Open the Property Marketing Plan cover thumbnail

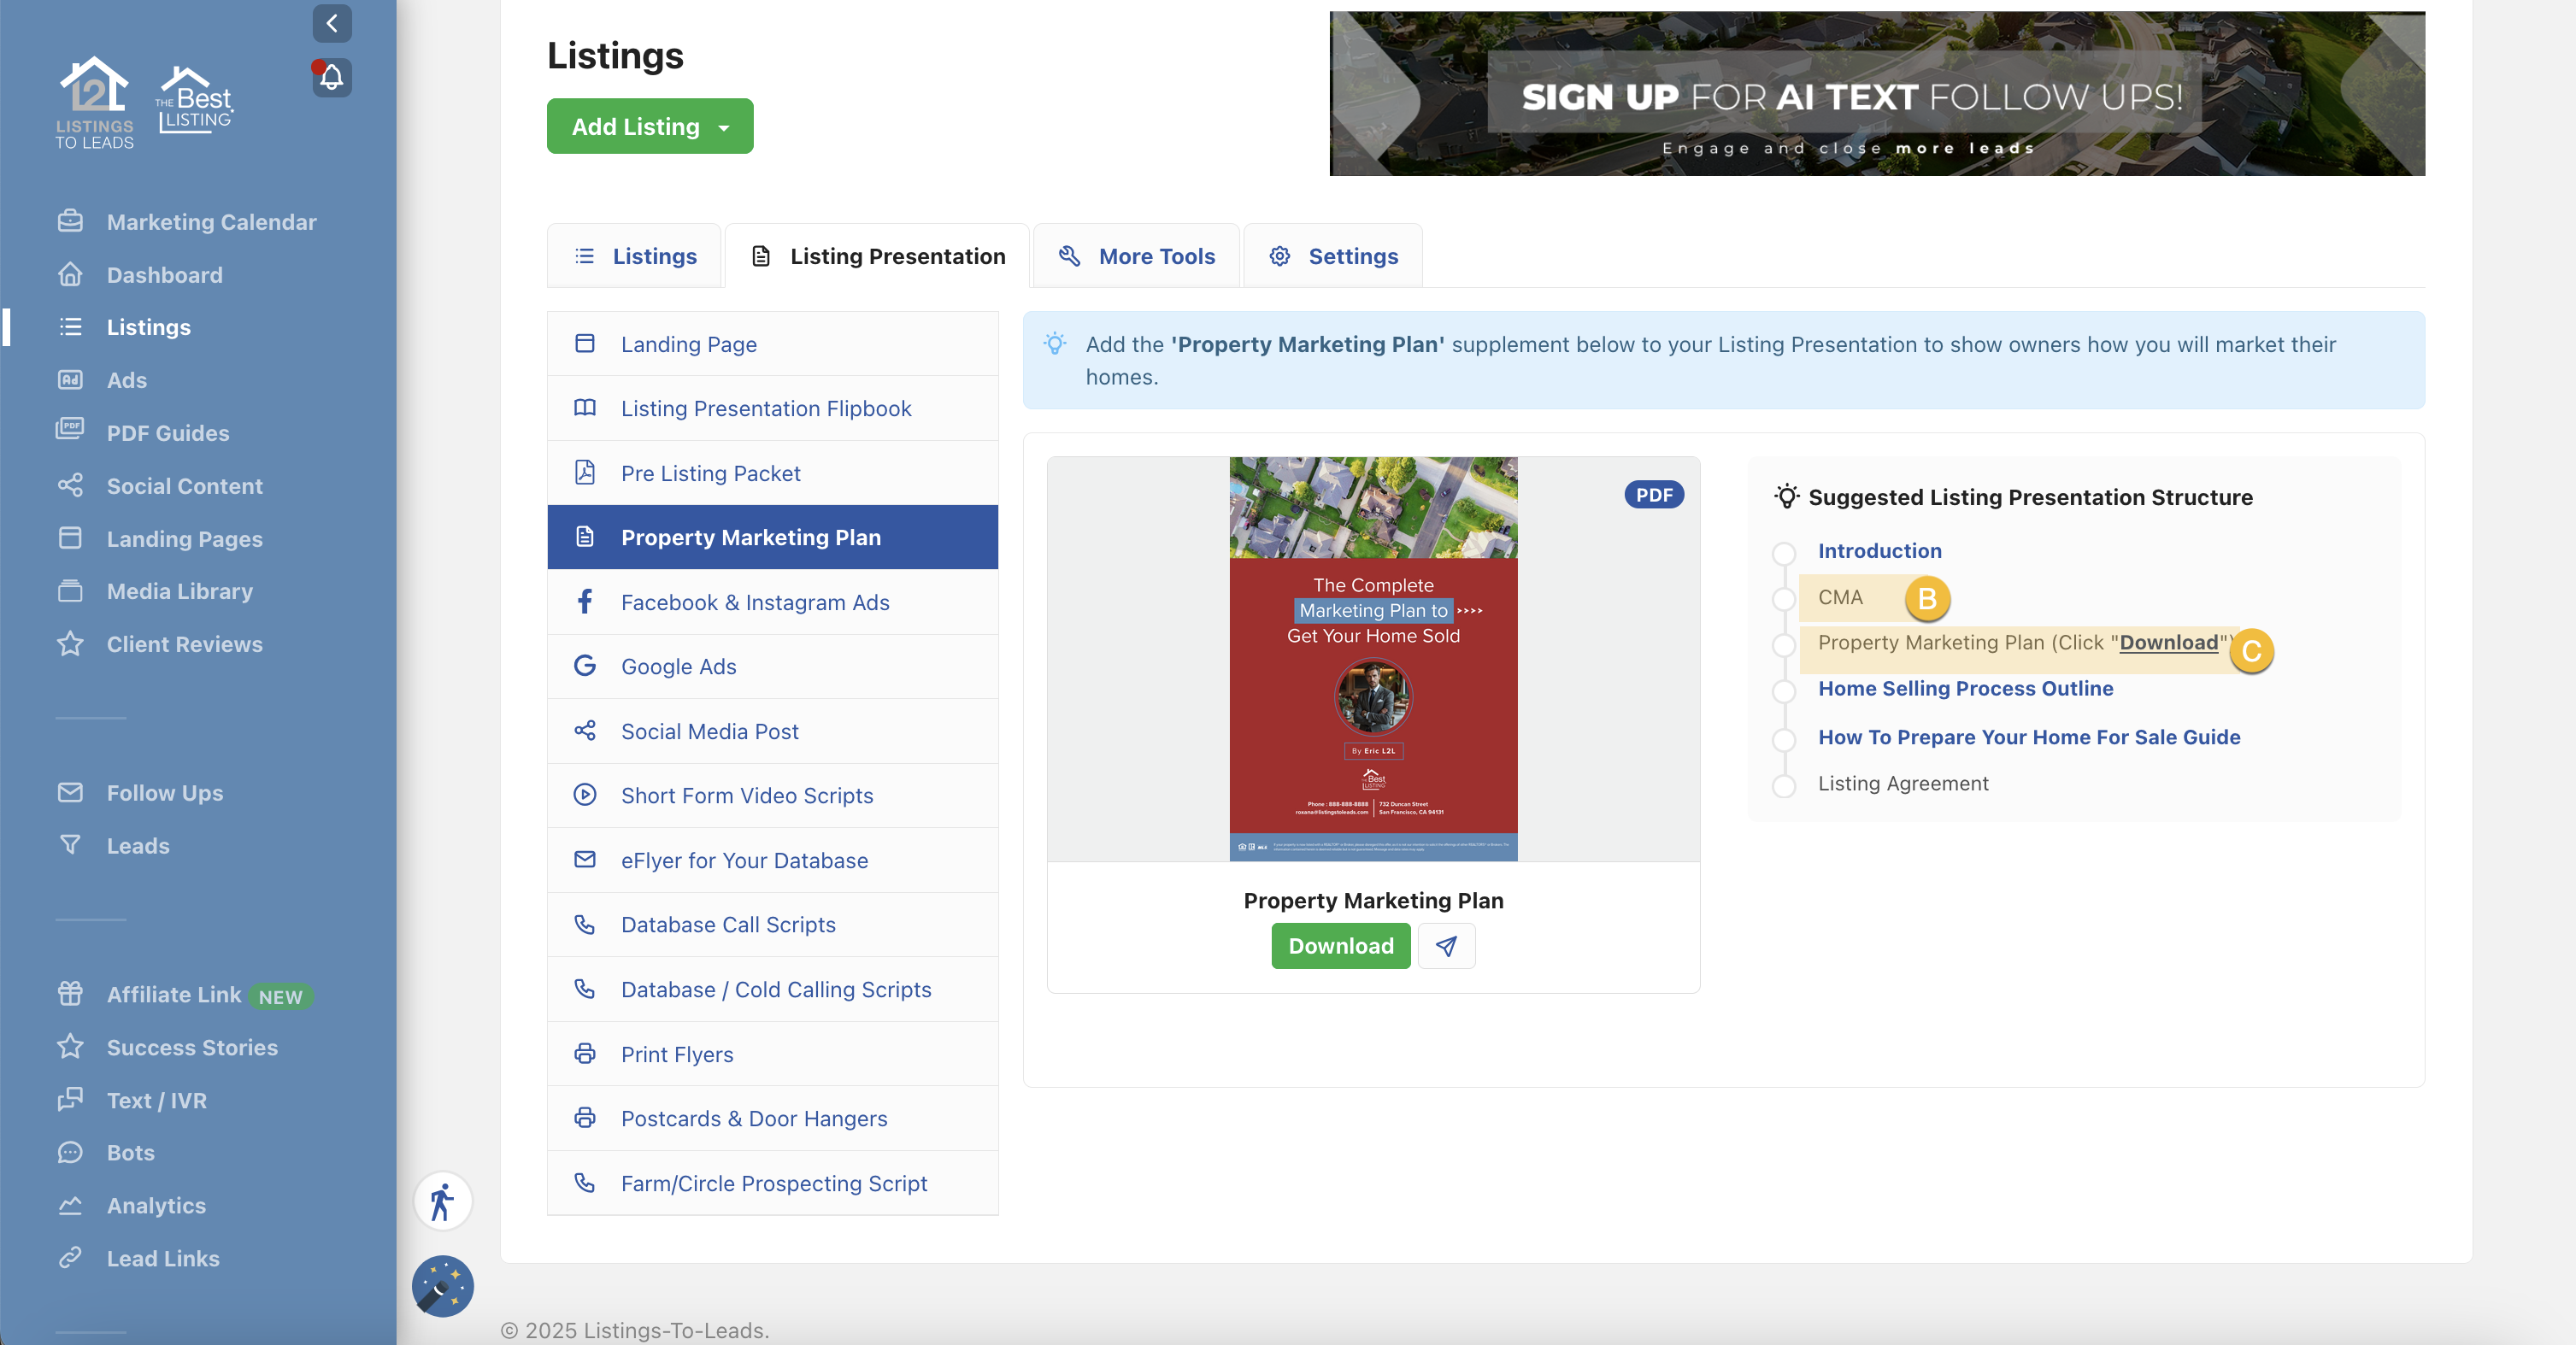coord(1373,658)
